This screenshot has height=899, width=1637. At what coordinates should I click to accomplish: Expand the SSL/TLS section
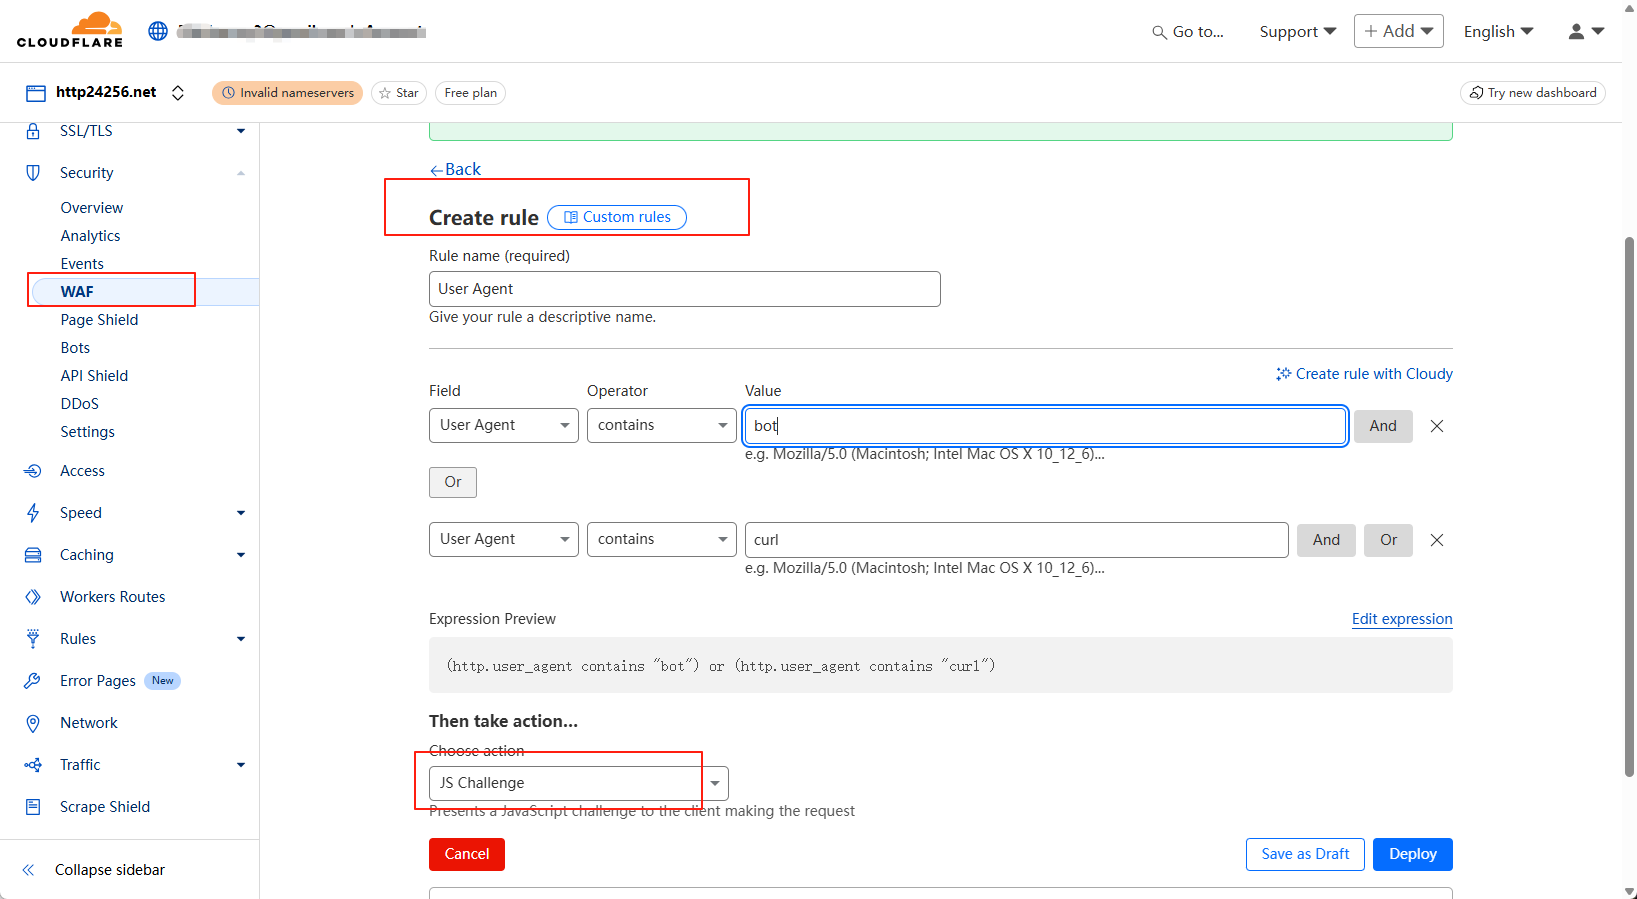pyautogui.click(x=241, y=131)
